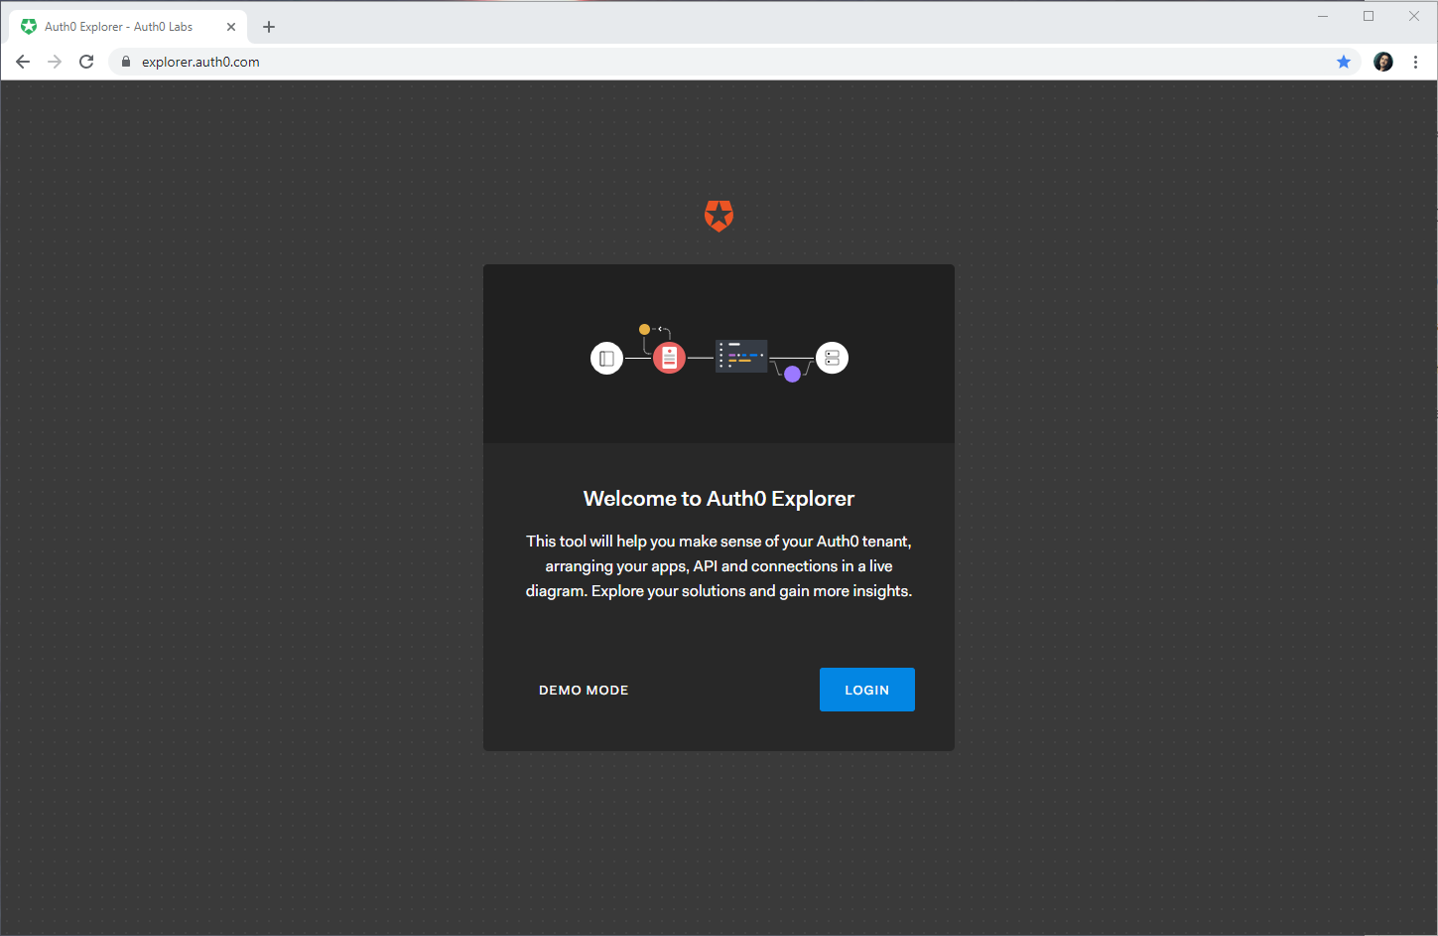Click the yellow dot in the diagram

tap(644, 329)
